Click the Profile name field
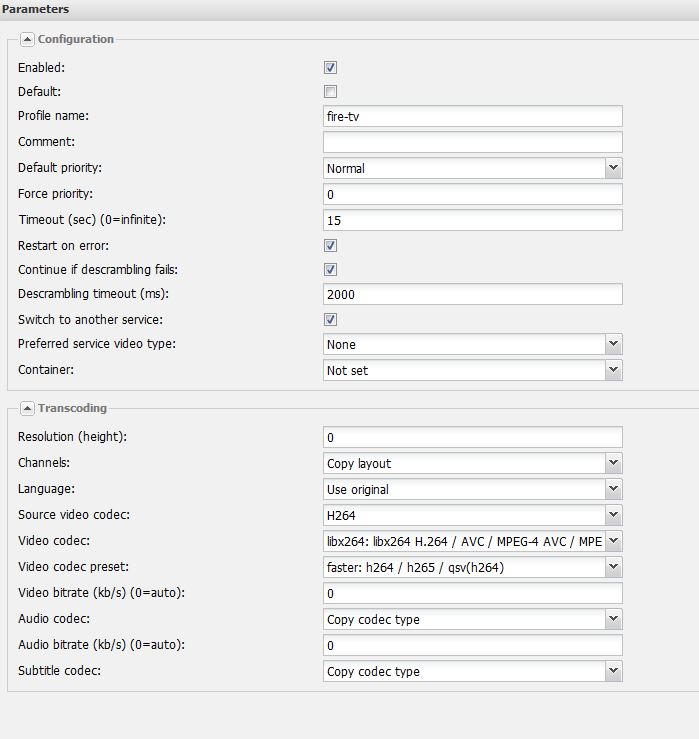Viewport: 699px width, 739px height. coord(473,116)
